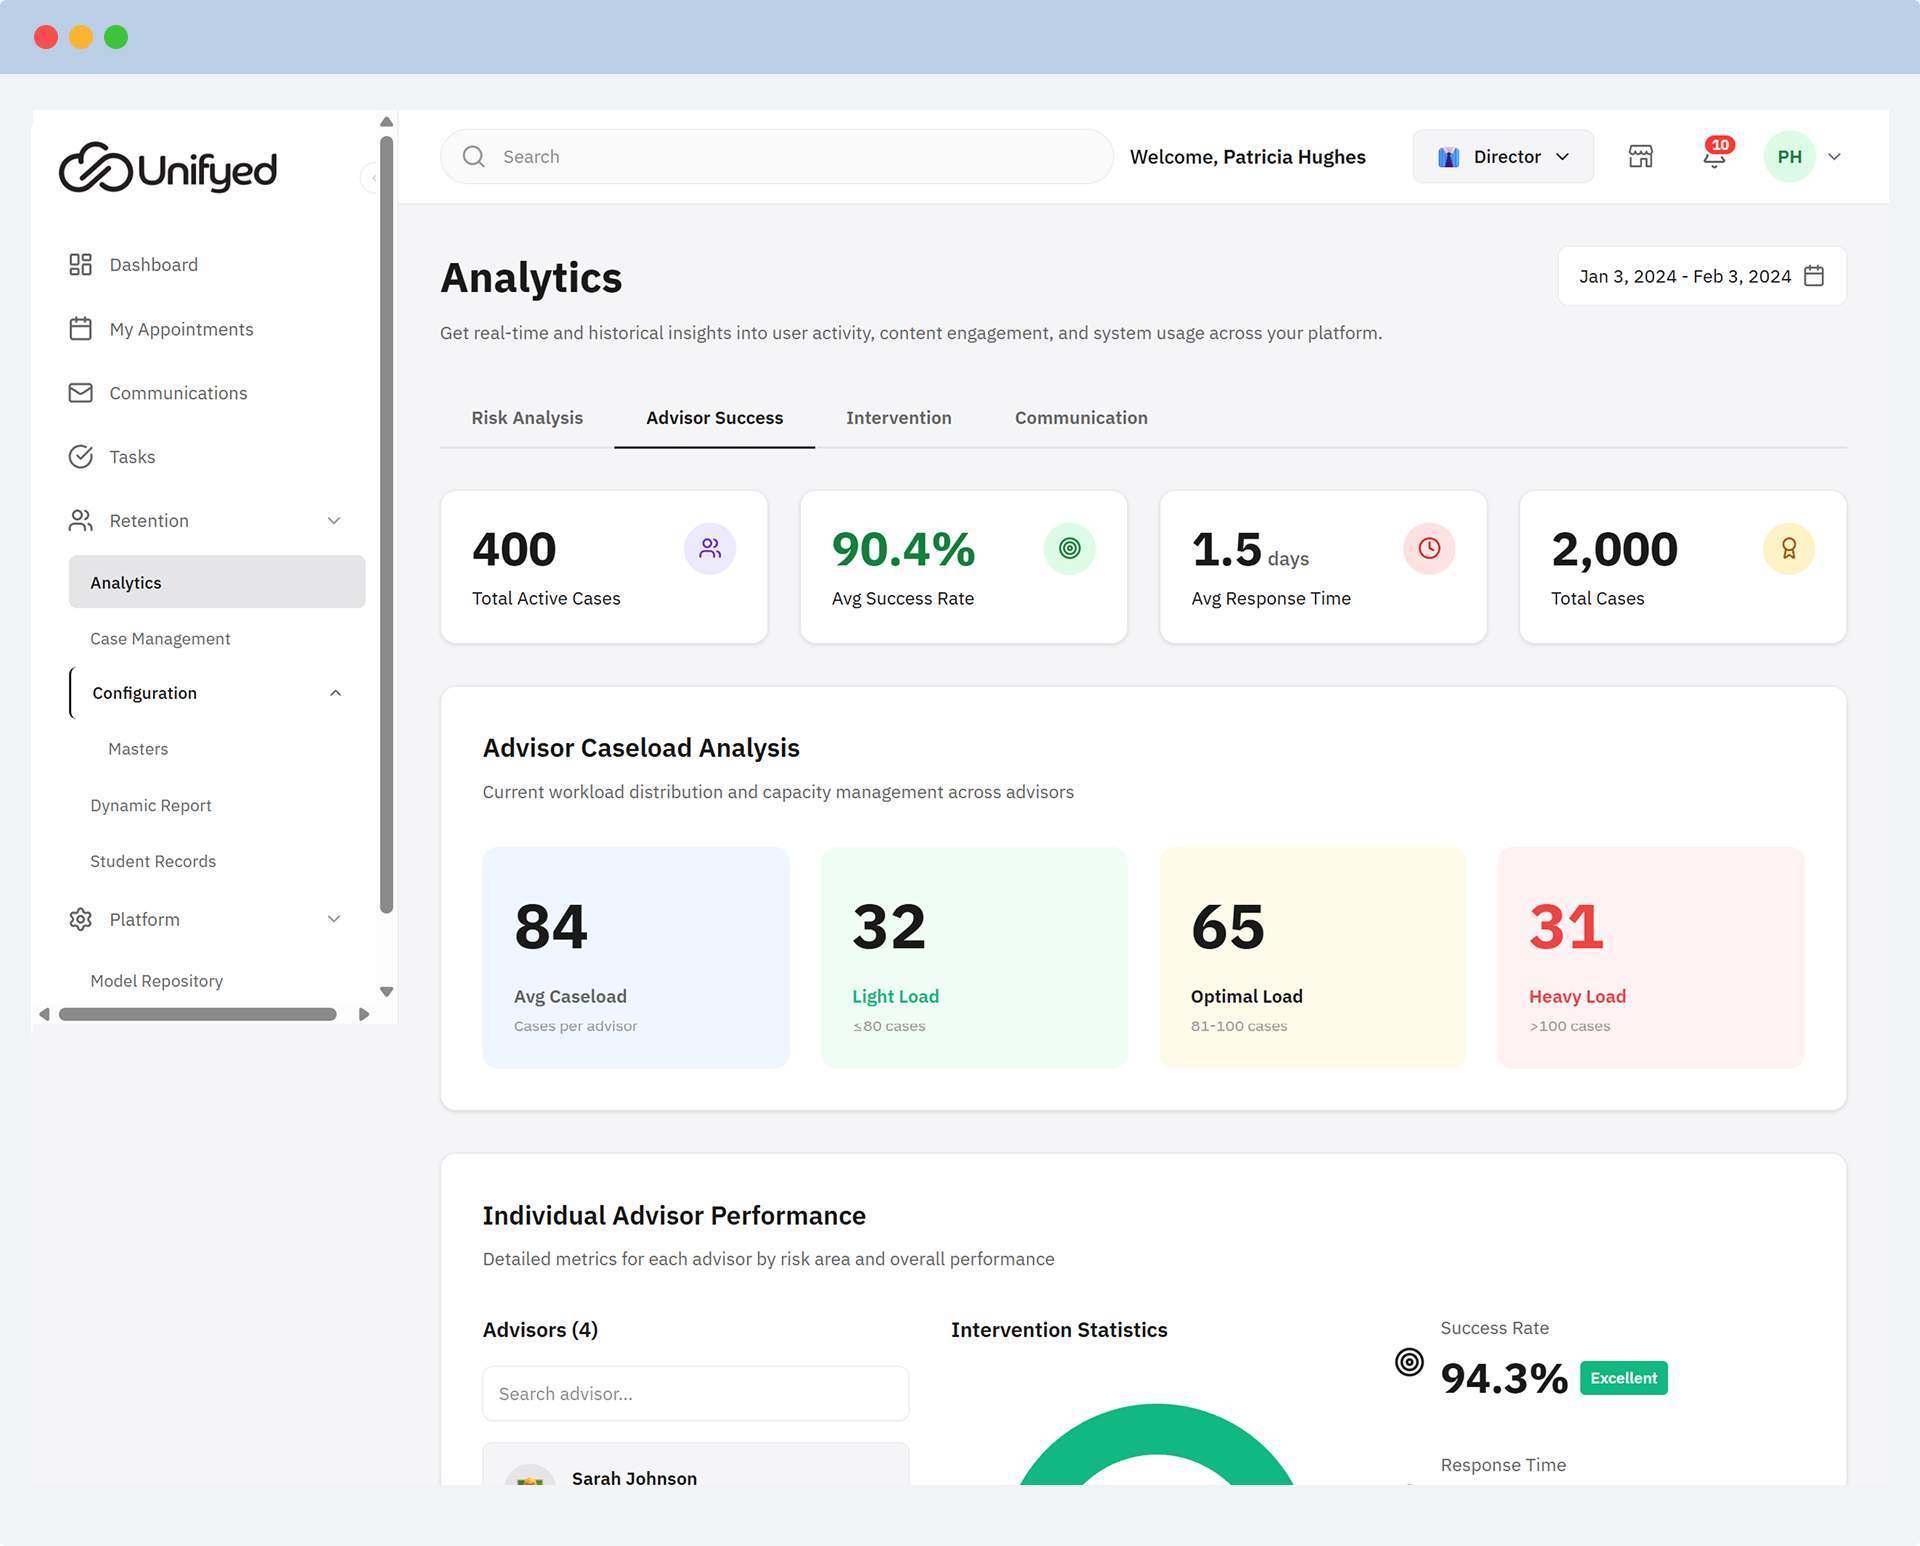Open the Jan 3 - Feb 3 date picker
Screen dimensions: 1920x1546
(x=1702, y=276)
